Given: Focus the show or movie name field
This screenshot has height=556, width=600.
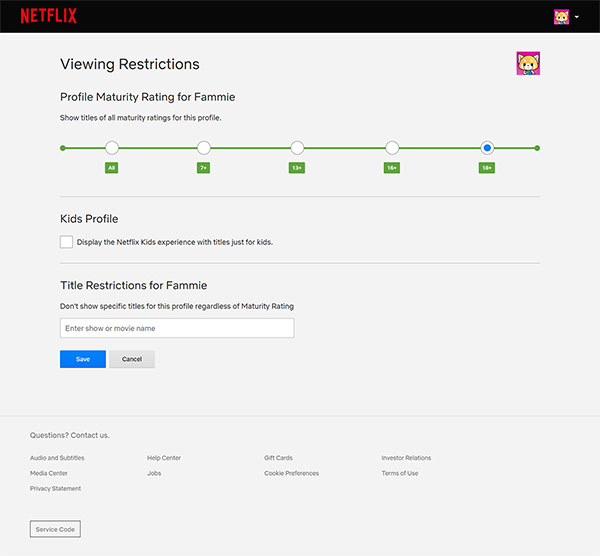Looking at the screenshot, I should point(177,328).
